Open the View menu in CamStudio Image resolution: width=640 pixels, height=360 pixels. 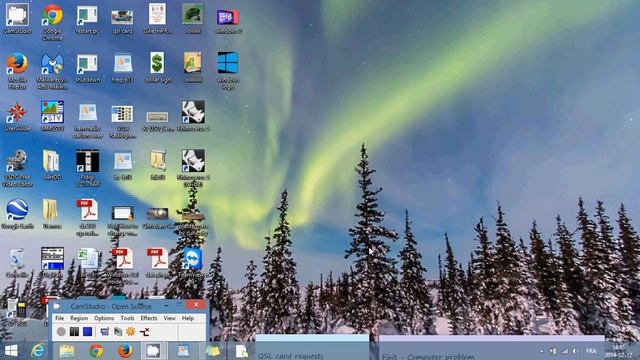pyautogui.click(x=169, y=318)
